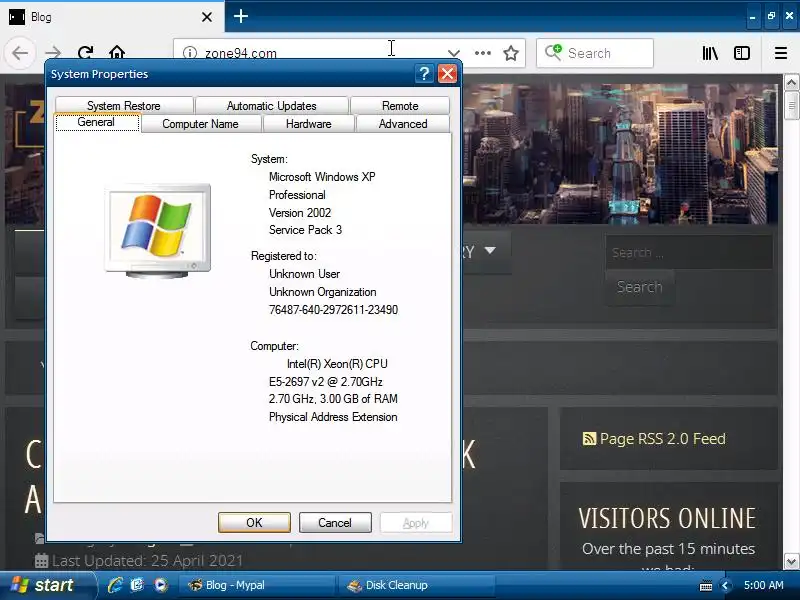Screen dimensions: 800x600
Task: Click the browser Search box
Action: [595, 53]
